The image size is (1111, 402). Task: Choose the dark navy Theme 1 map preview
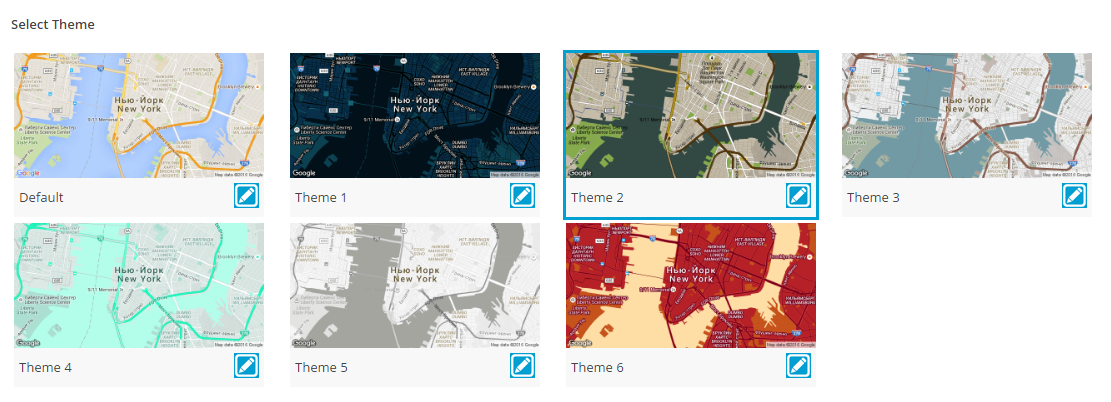(x=415, y=115)
